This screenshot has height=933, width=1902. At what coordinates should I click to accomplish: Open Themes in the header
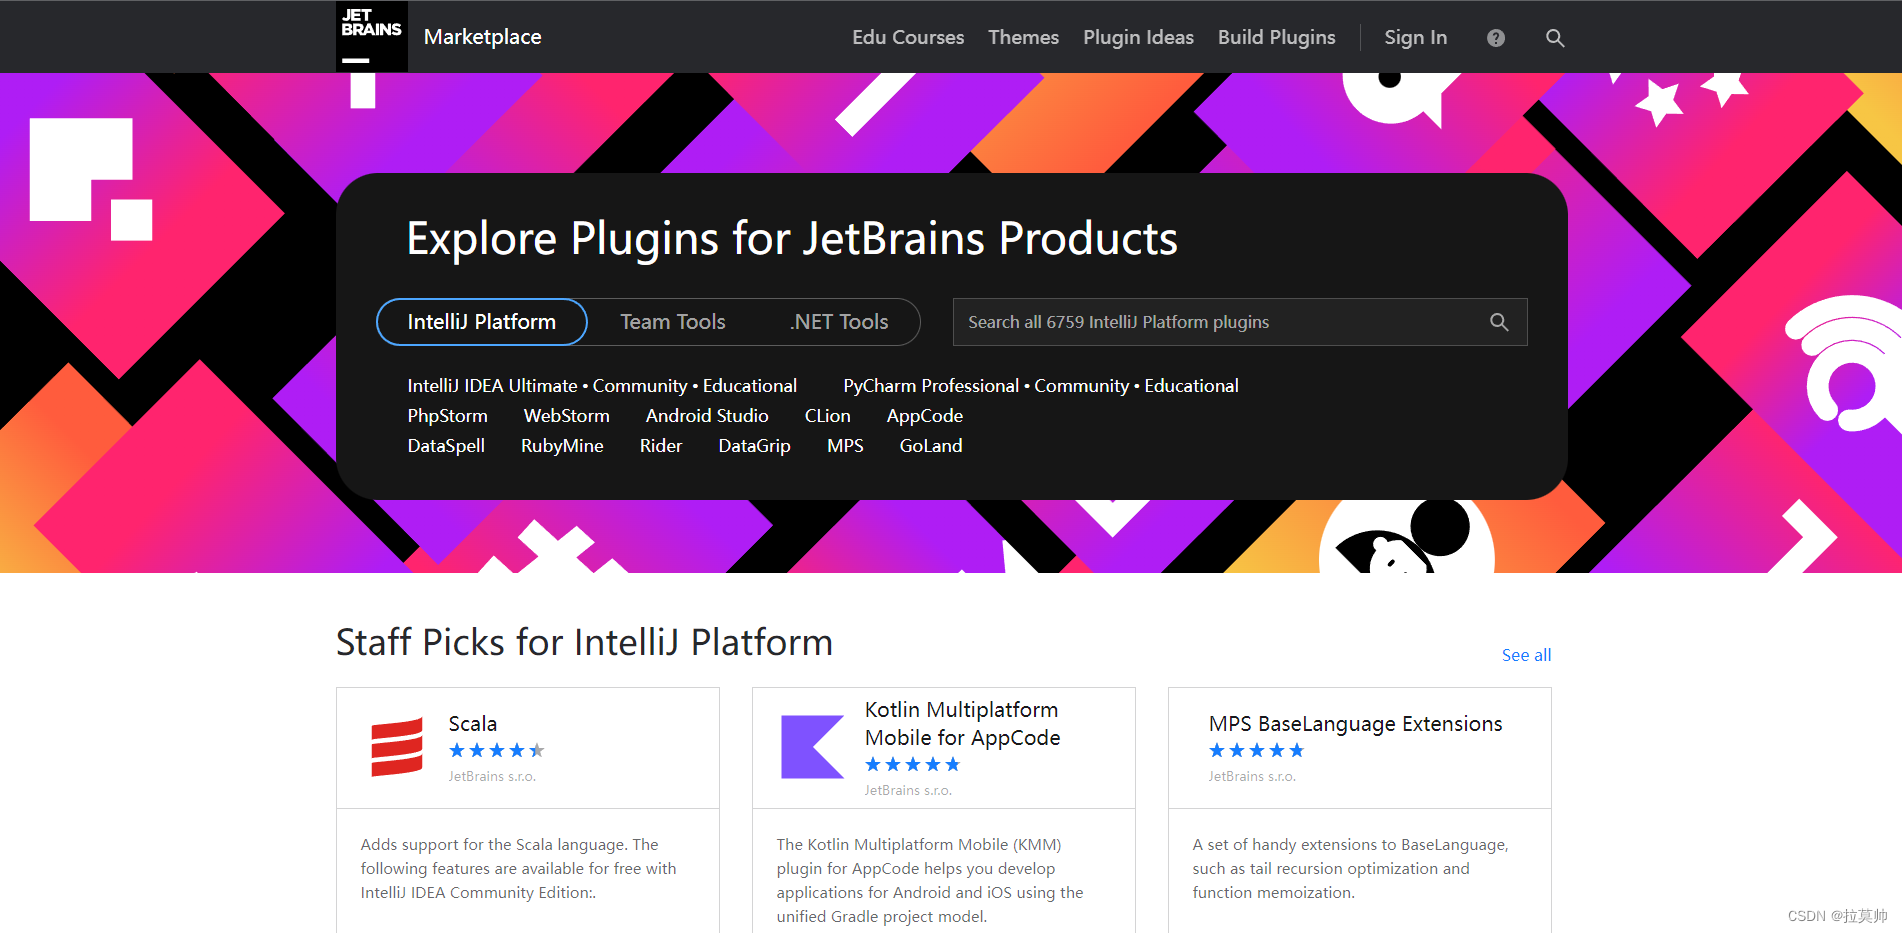coord(1023,37)
